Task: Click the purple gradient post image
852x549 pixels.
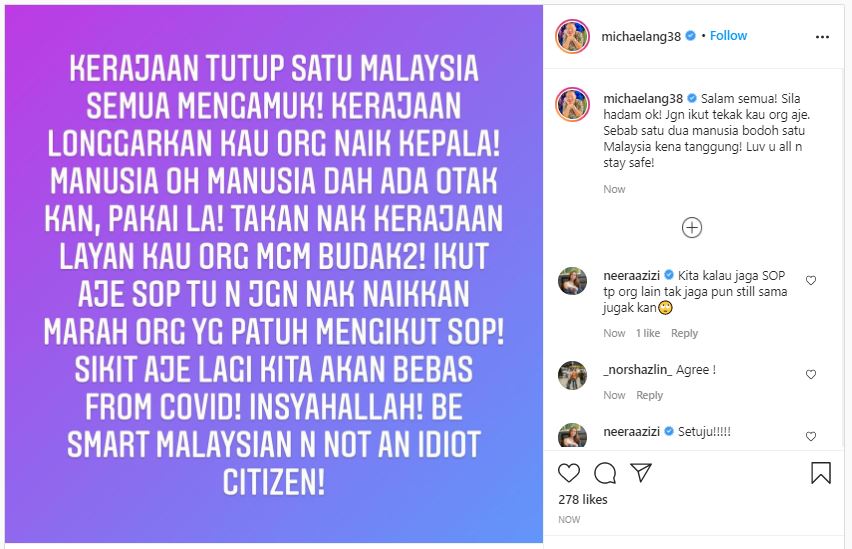Action: (274, 274)
